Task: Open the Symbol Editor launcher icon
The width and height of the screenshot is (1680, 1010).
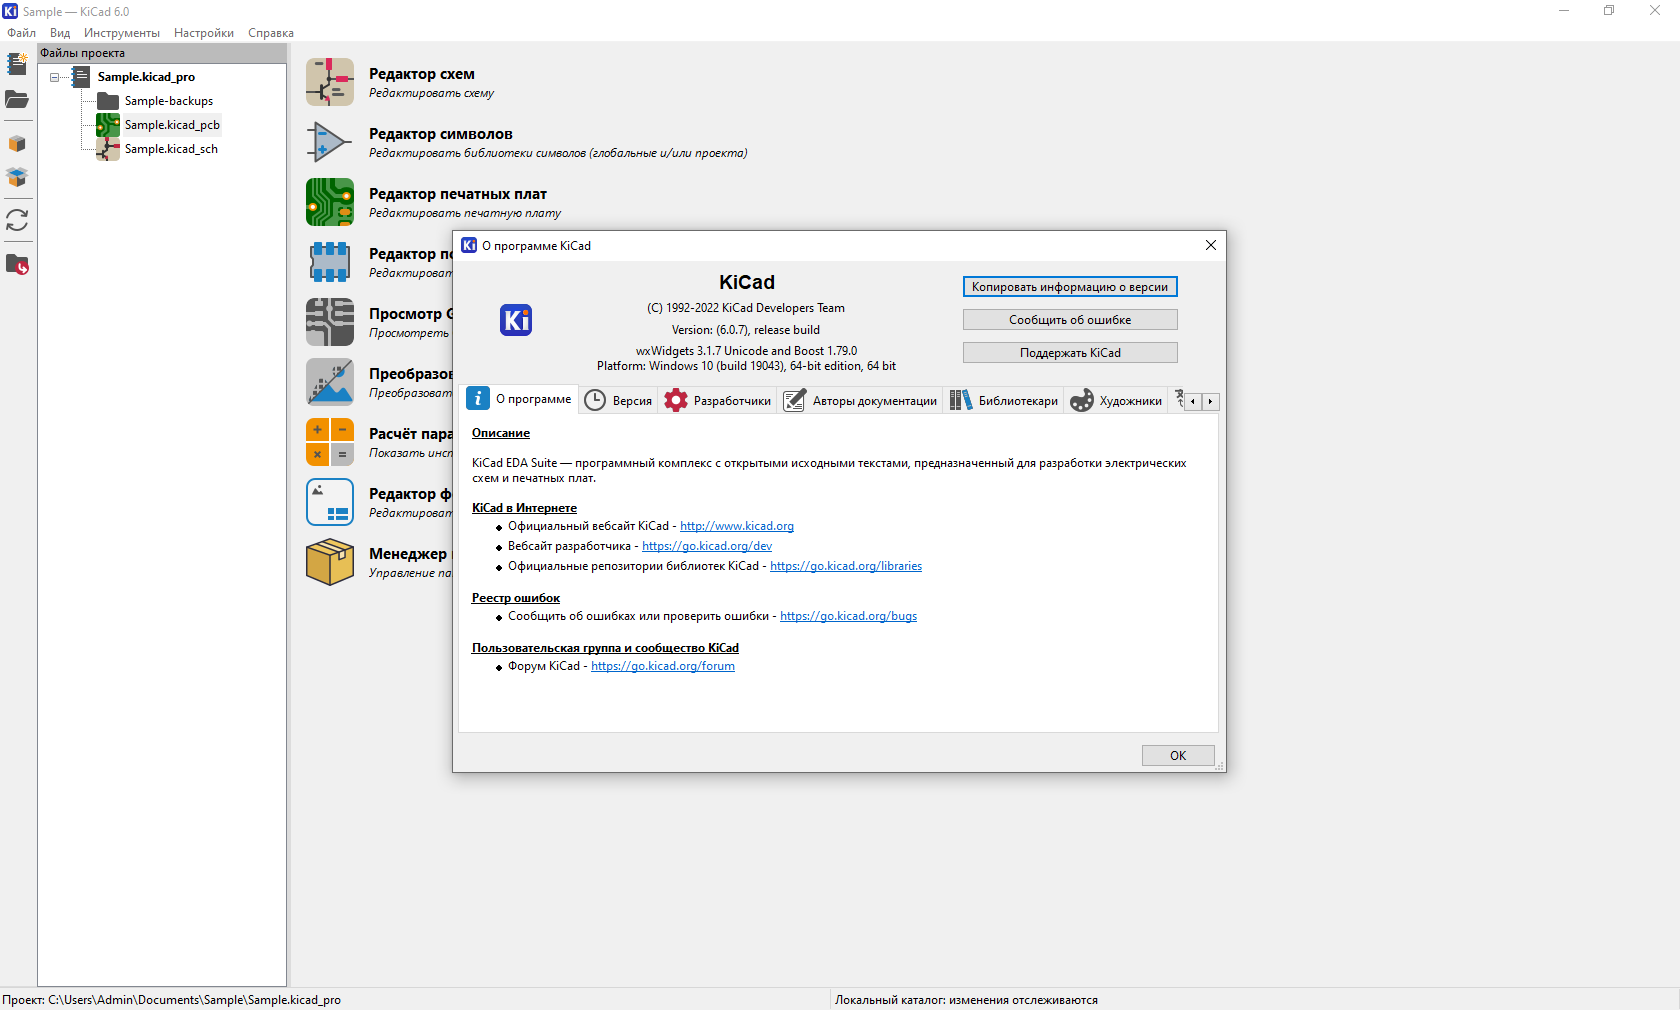Action: coord(330,142)
